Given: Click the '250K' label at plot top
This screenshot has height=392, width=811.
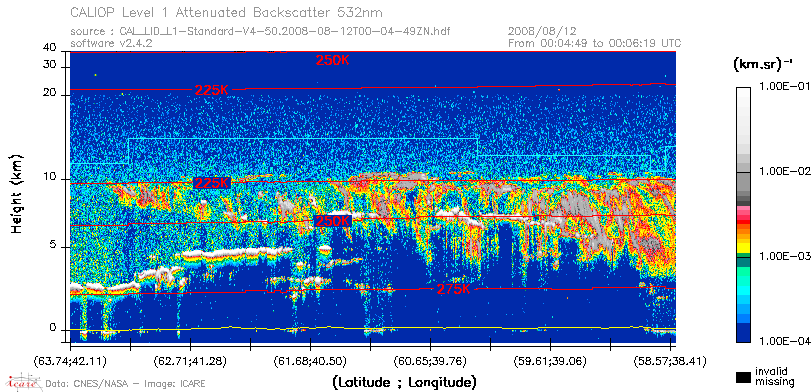Looking at the screenshot, I should (x=333, y=61).
